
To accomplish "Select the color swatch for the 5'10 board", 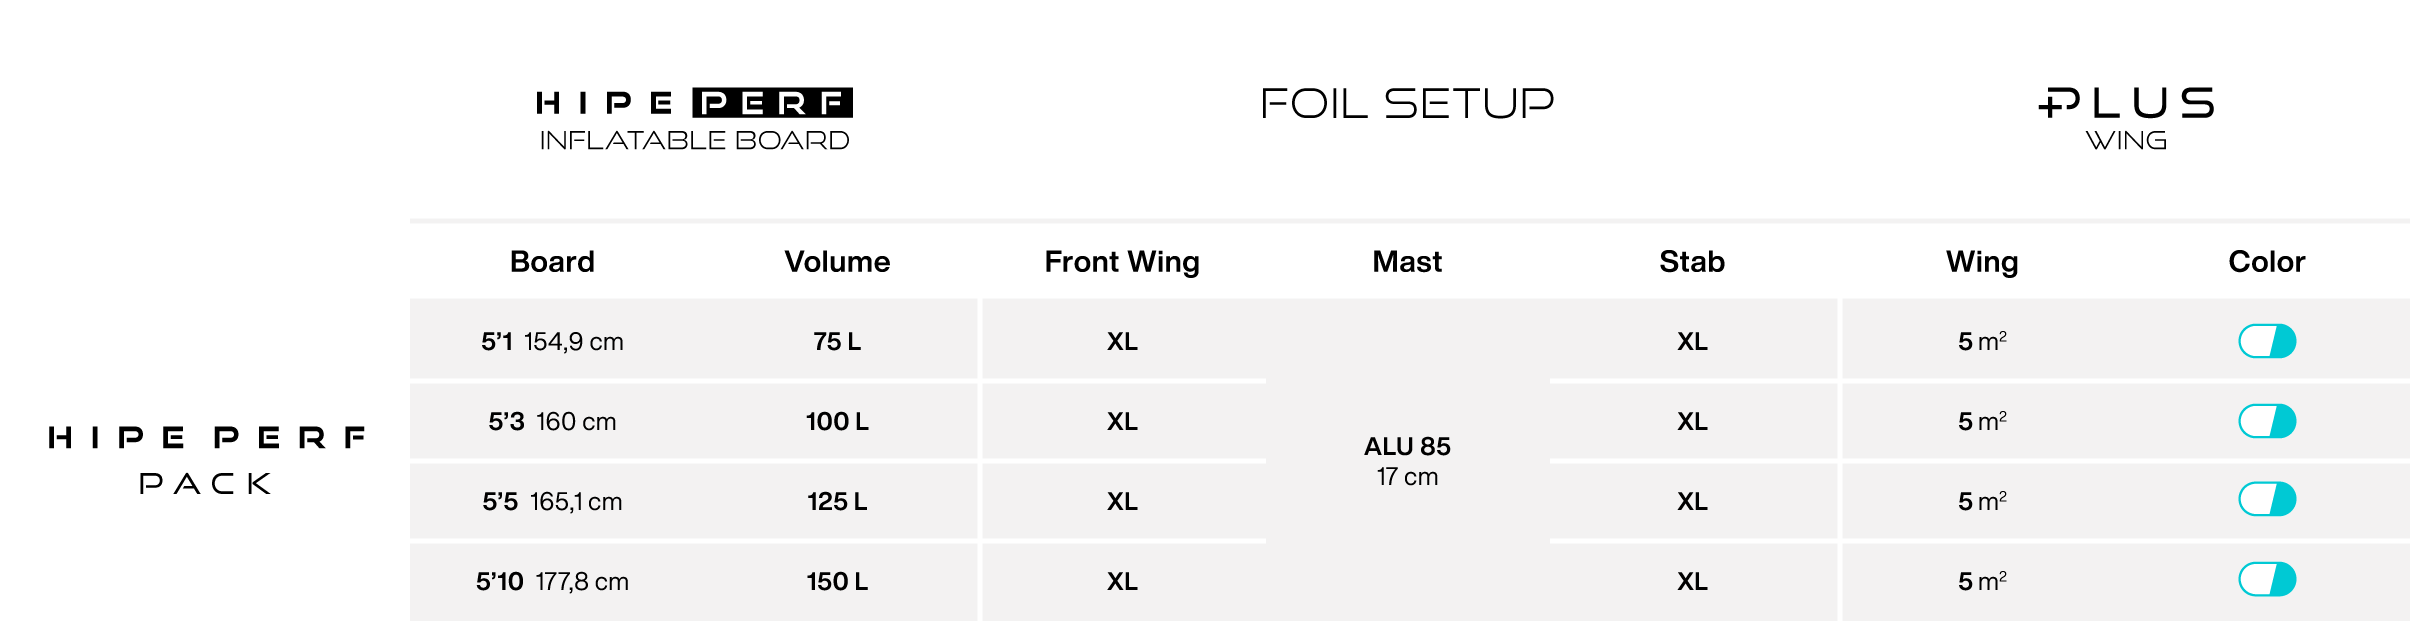I will [2267, 579].
